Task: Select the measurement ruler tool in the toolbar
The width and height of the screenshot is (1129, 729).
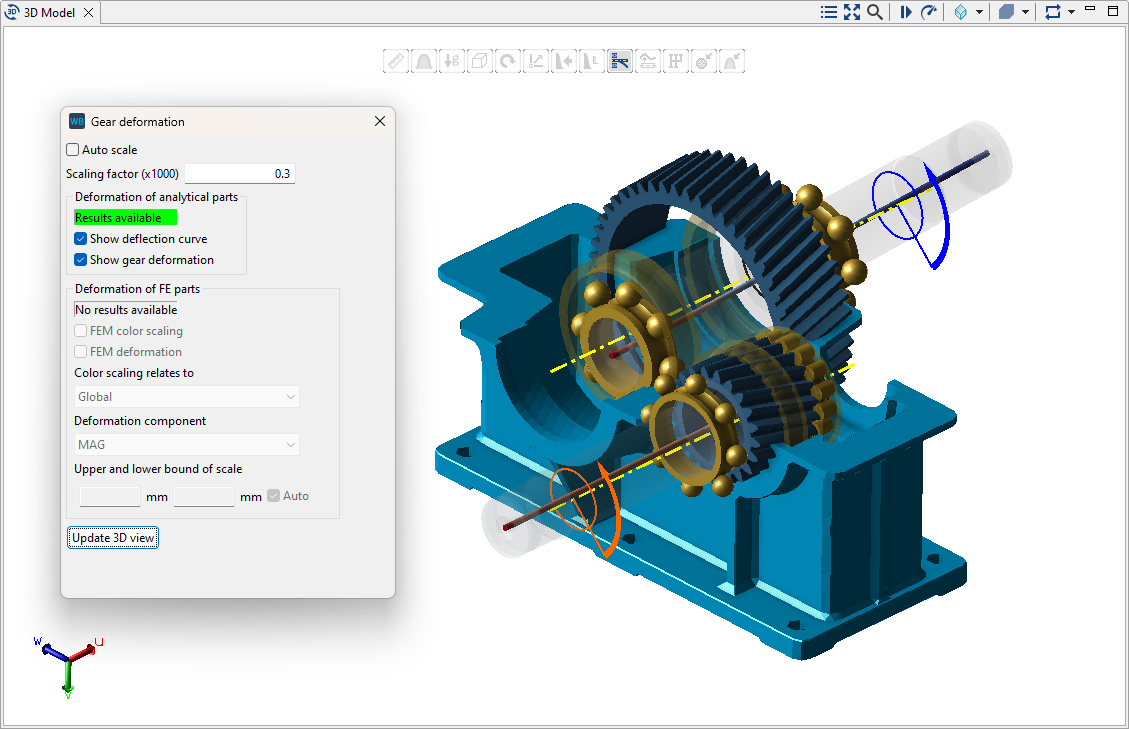Action: (395, 60)
